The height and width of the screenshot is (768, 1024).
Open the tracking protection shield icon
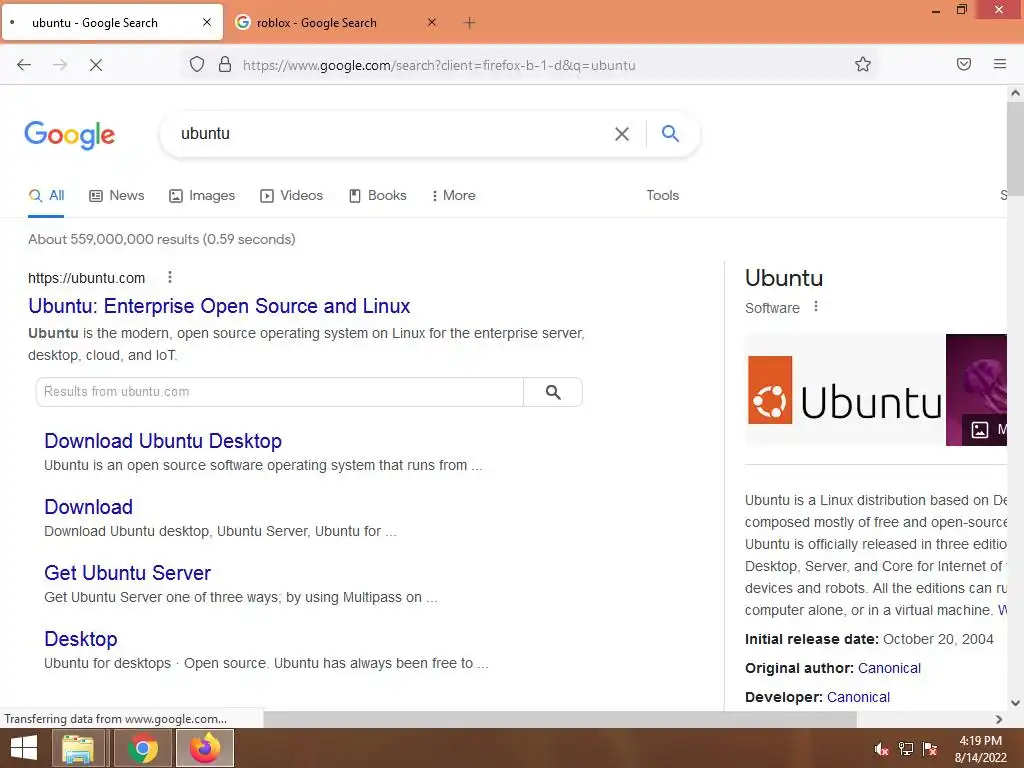[x=197, y=64]
